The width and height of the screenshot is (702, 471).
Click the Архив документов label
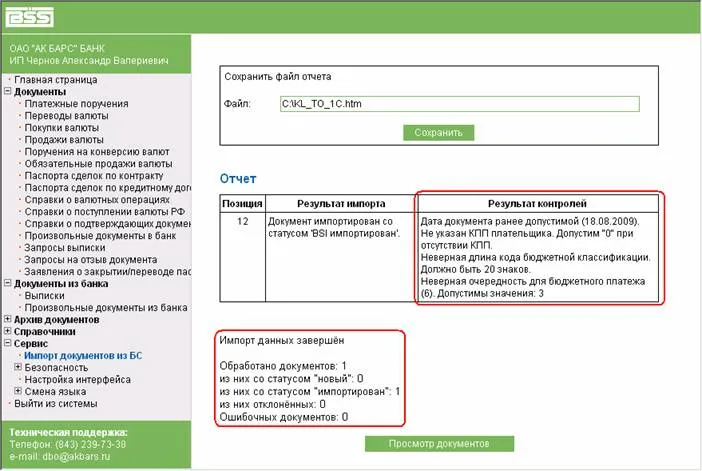[x=56, y=320]
